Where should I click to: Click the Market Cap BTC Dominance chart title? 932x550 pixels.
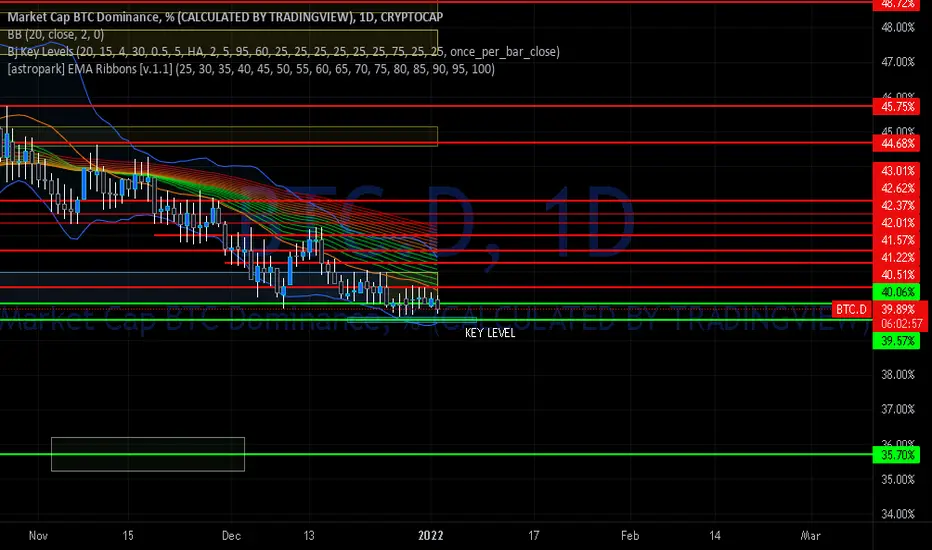click(x=225, y=17)
